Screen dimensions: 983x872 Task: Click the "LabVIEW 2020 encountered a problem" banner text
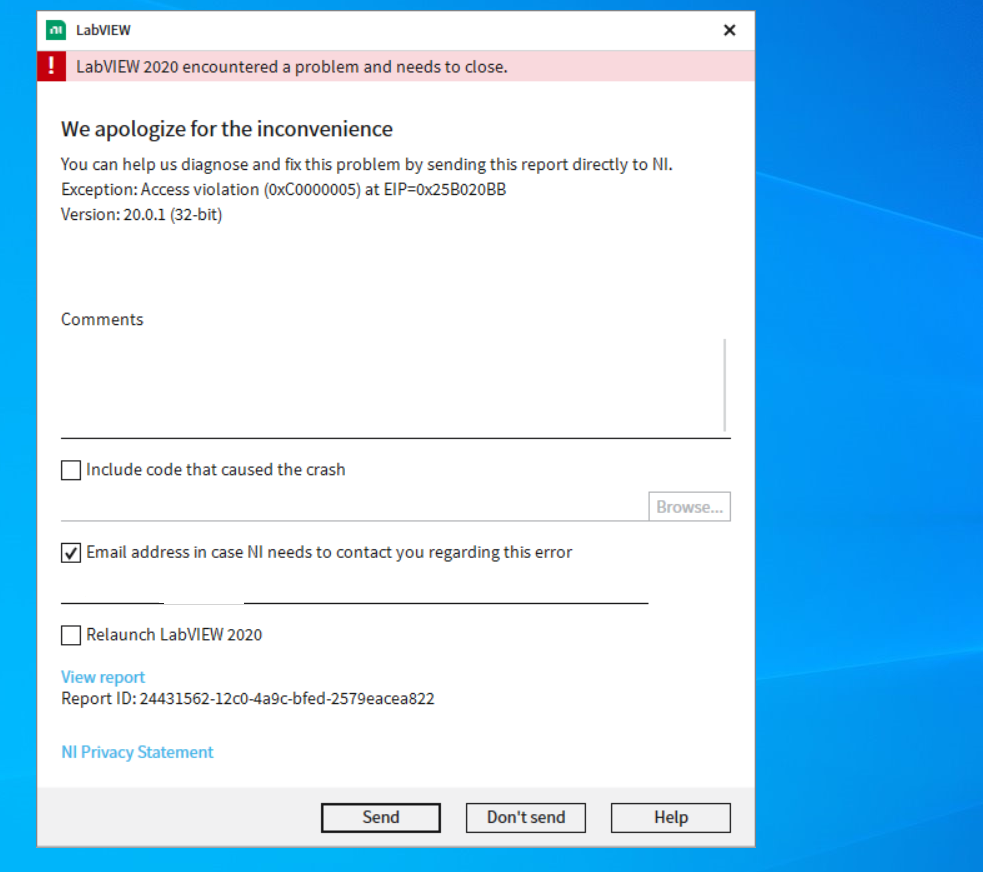click(292, 66)
